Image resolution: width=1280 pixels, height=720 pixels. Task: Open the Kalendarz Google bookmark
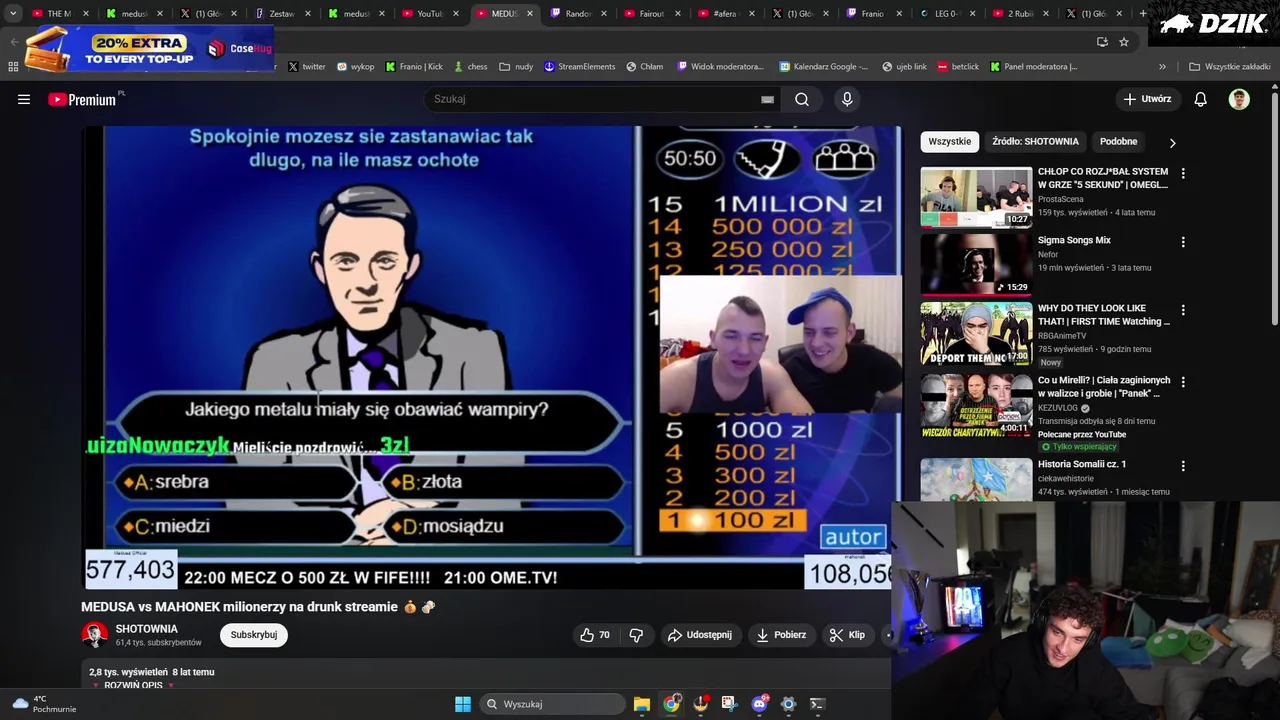pyautogui.click(x=823, y=67)
